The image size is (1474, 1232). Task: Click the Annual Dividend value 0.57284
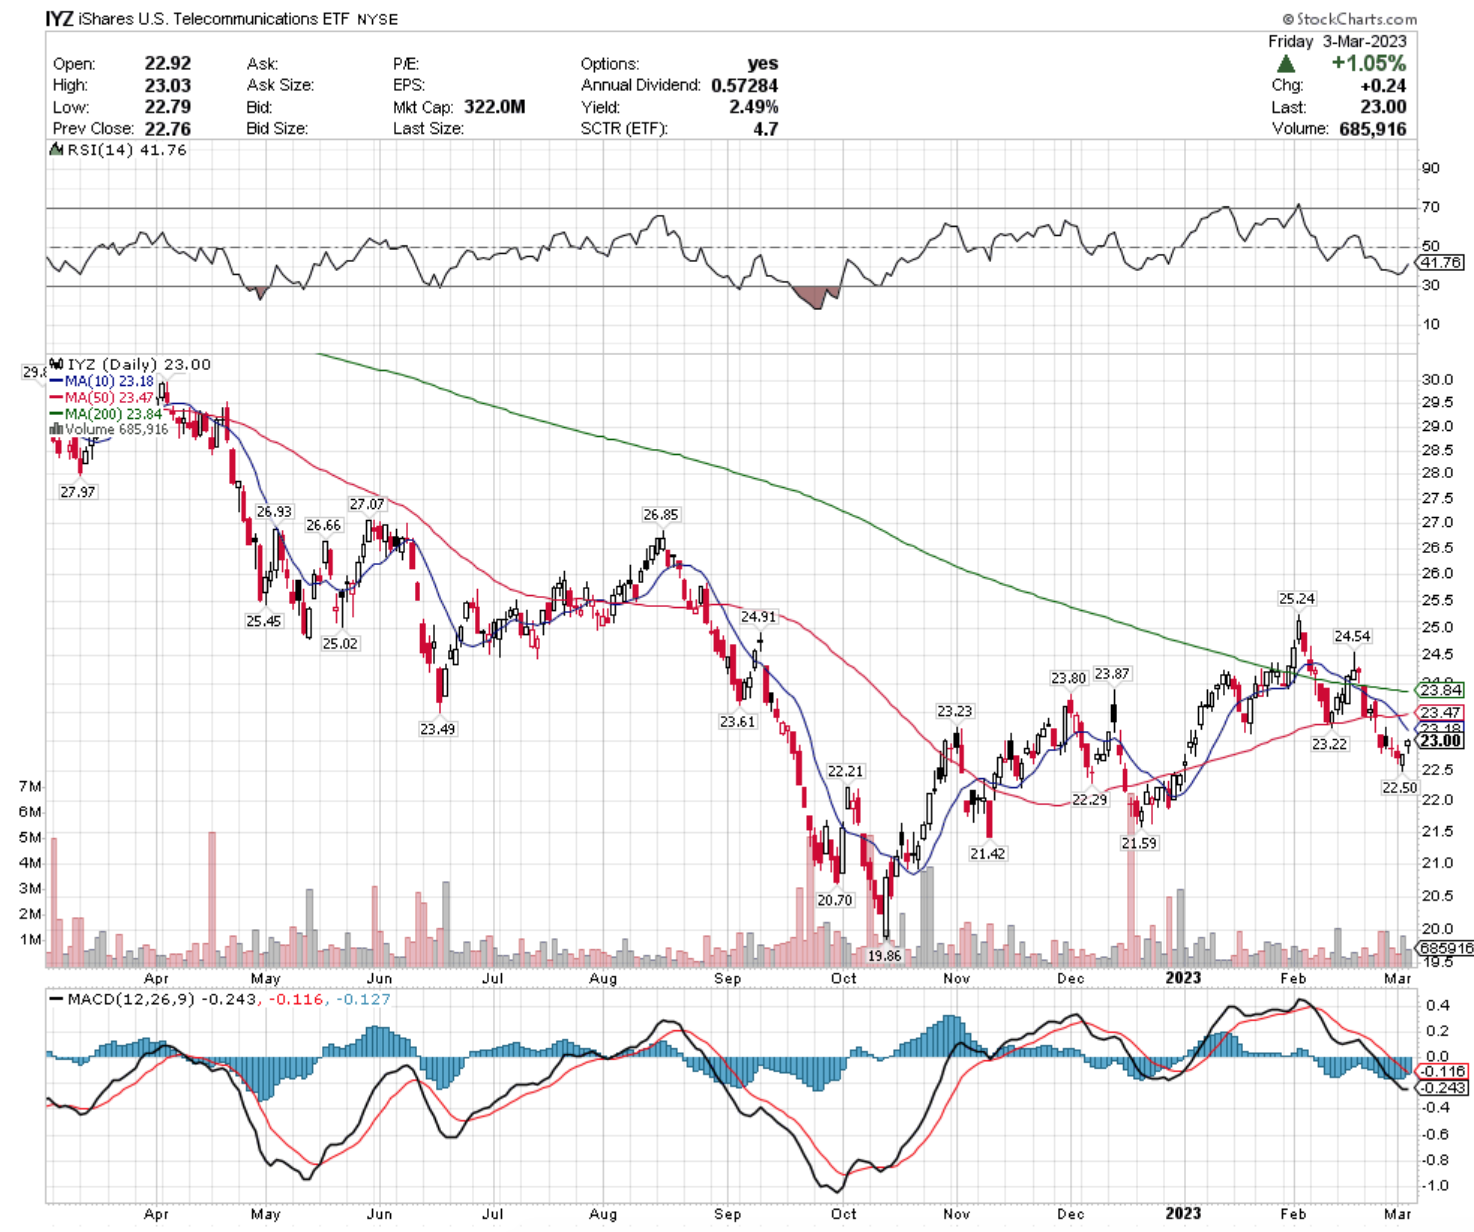tap(745, 85)
